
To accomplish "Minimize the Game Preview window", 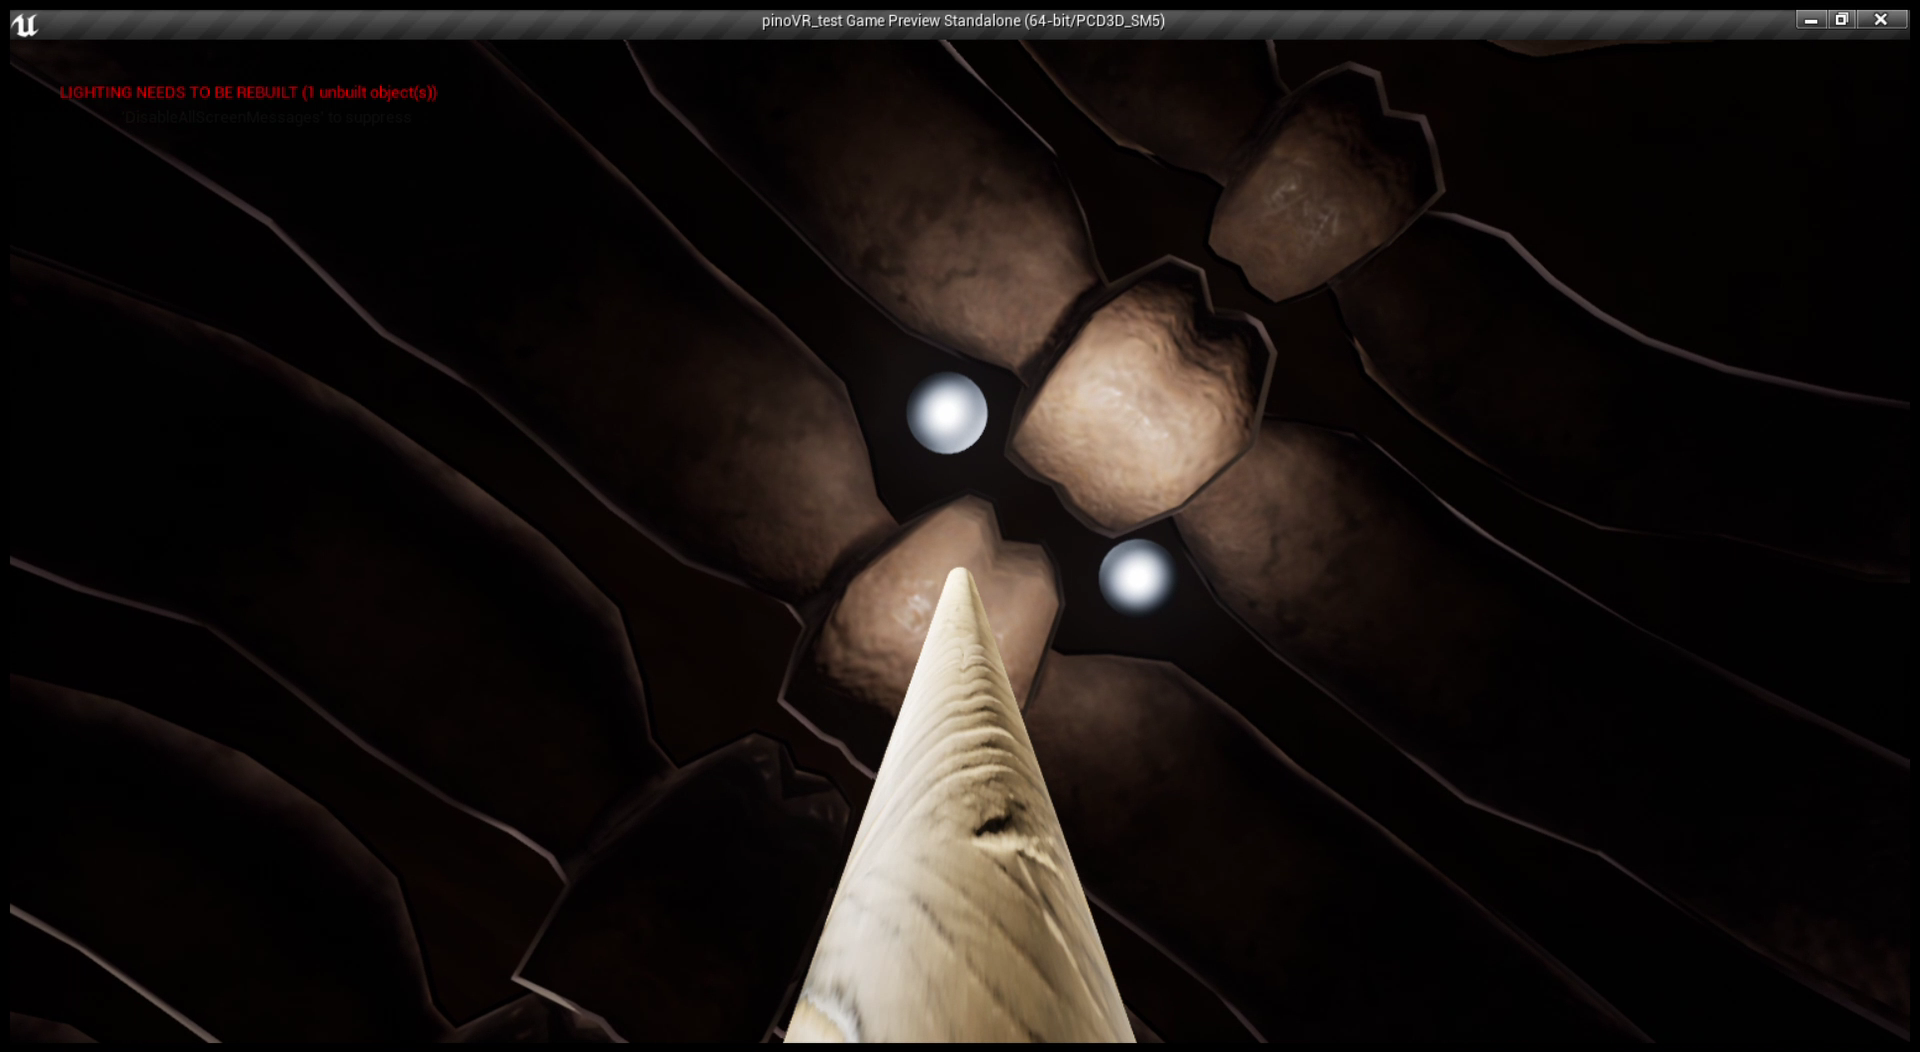I will click(x=1811, y=20).
